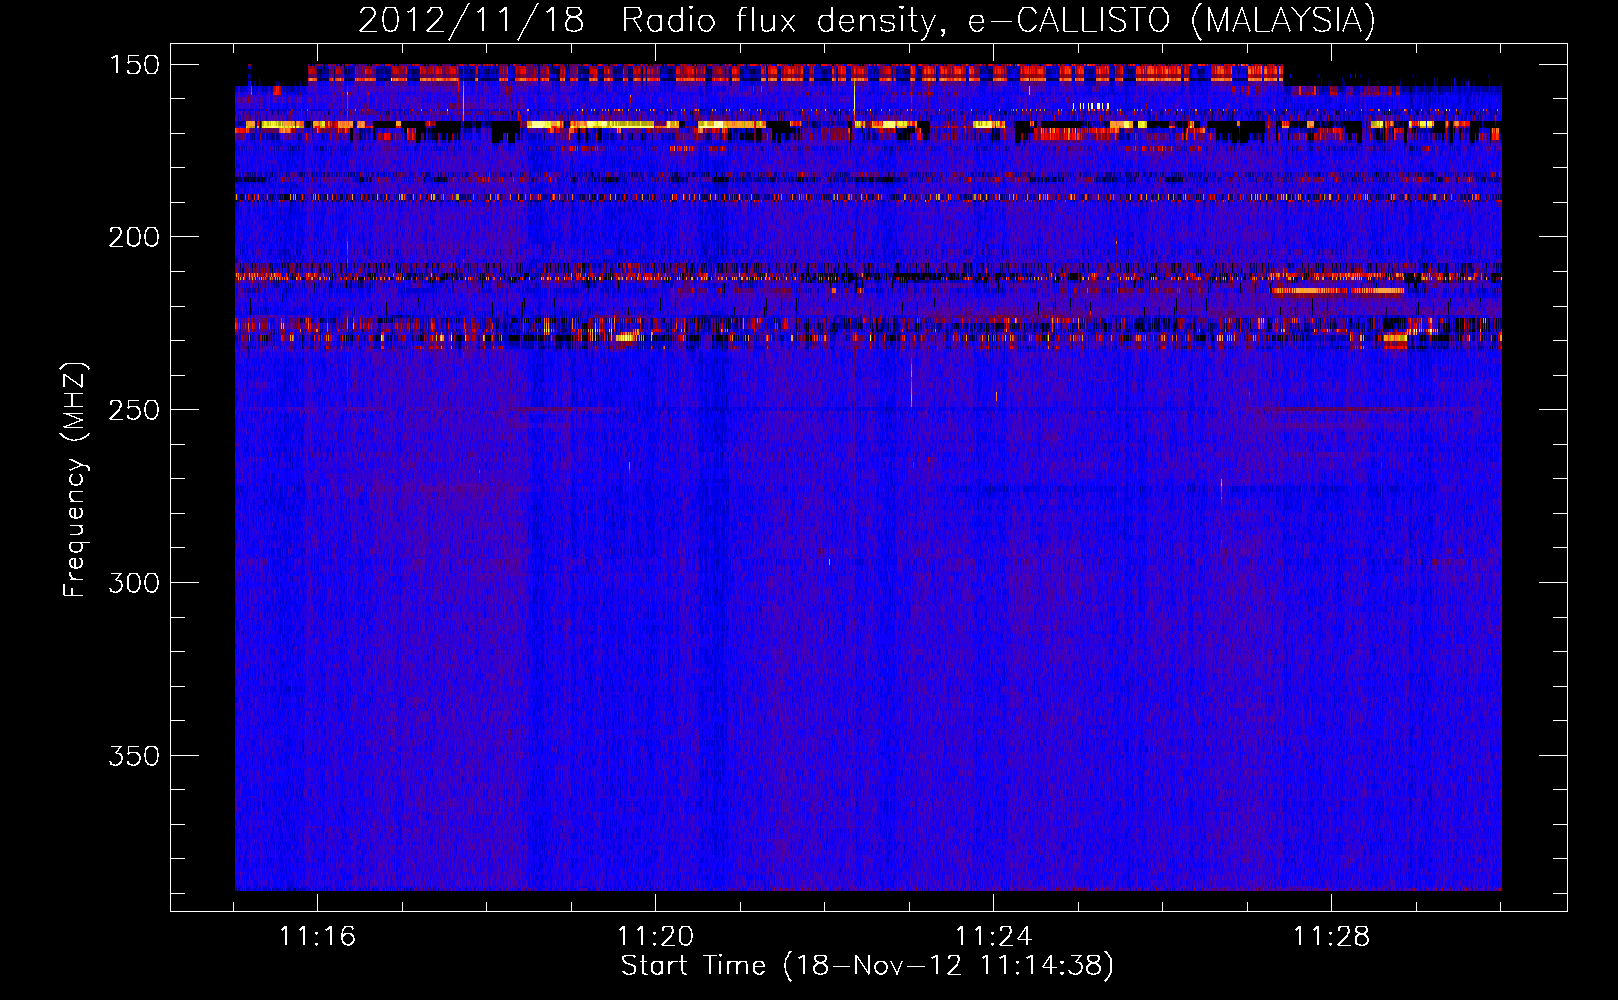This screenshot has height=1000, width=1618.
Task: Click the 11:24 time tick label
Action: 993,937
